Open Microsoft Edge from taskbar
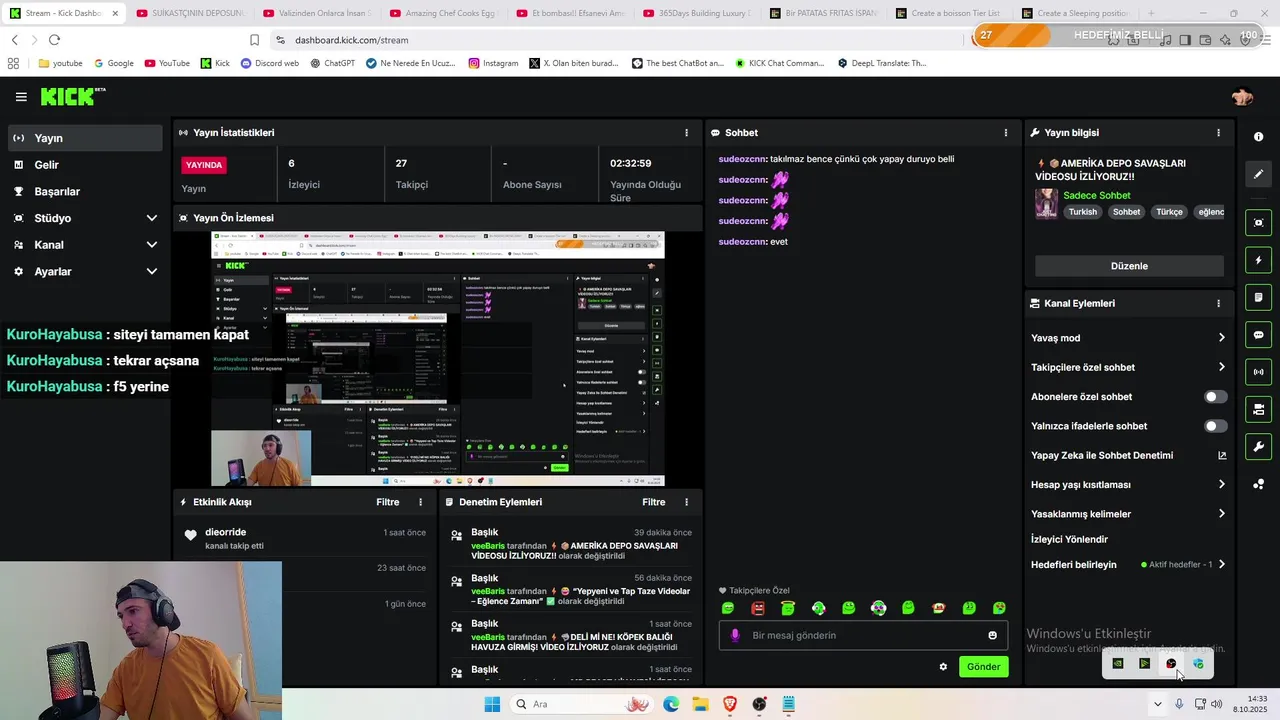This screenshot has width=1280, height=720. click(671, 704)
